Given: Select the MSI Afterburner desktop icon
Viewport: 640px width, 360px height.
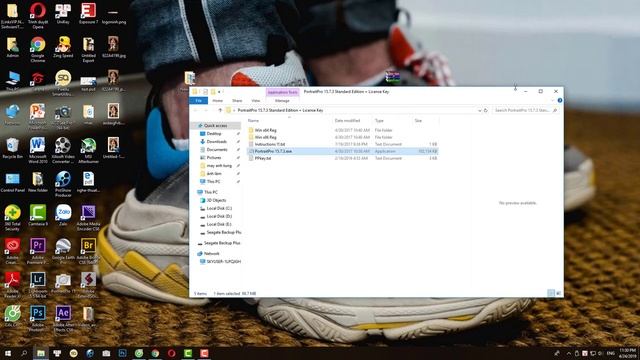Looking at the screenshot, I should 88,150.
